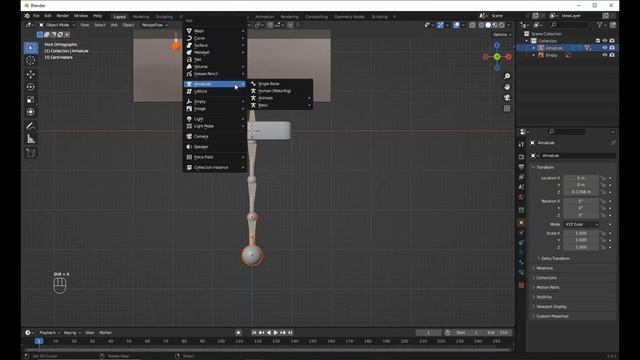Click the outliner filter funnel icon
Viewport: 640px width, 360px height.
pyautogui.click(x=600, y=25)
